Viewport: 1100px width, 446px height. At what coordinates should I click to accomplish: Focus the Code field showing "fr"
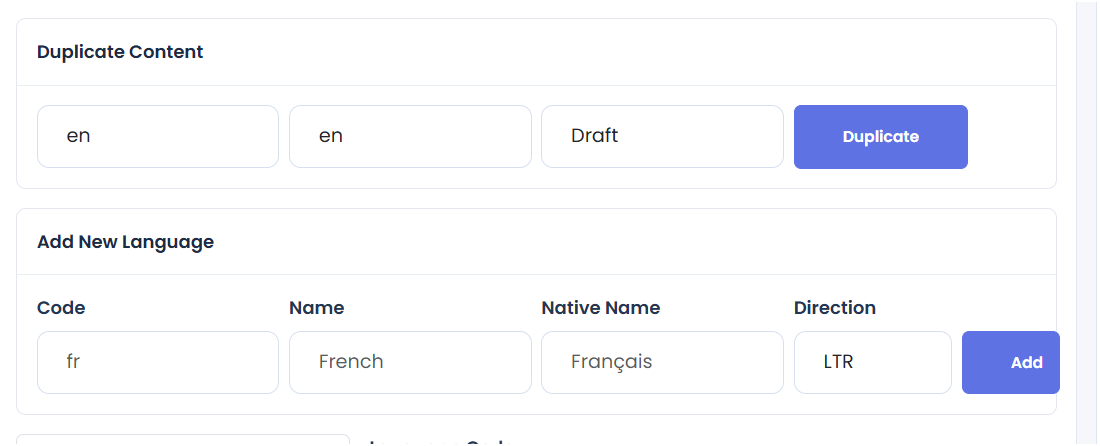coord(158,363)
